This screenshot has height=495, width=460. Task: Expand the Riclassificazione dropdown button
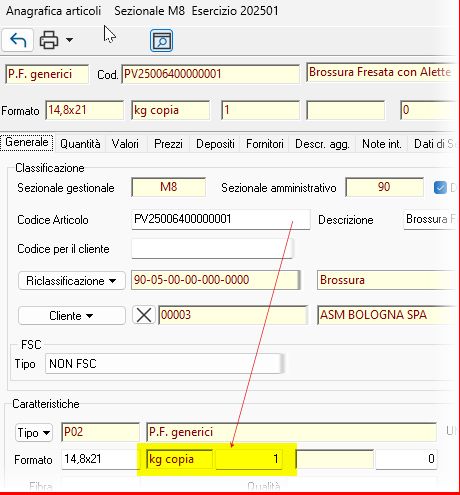(x=72, y=281)
